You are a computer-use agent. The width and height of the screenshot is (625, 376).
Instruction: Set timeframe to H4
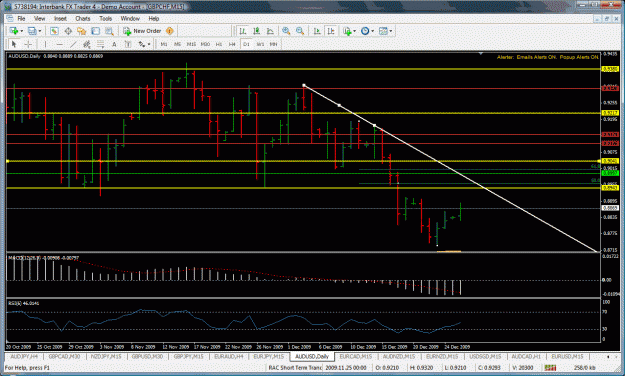point(232,44)
